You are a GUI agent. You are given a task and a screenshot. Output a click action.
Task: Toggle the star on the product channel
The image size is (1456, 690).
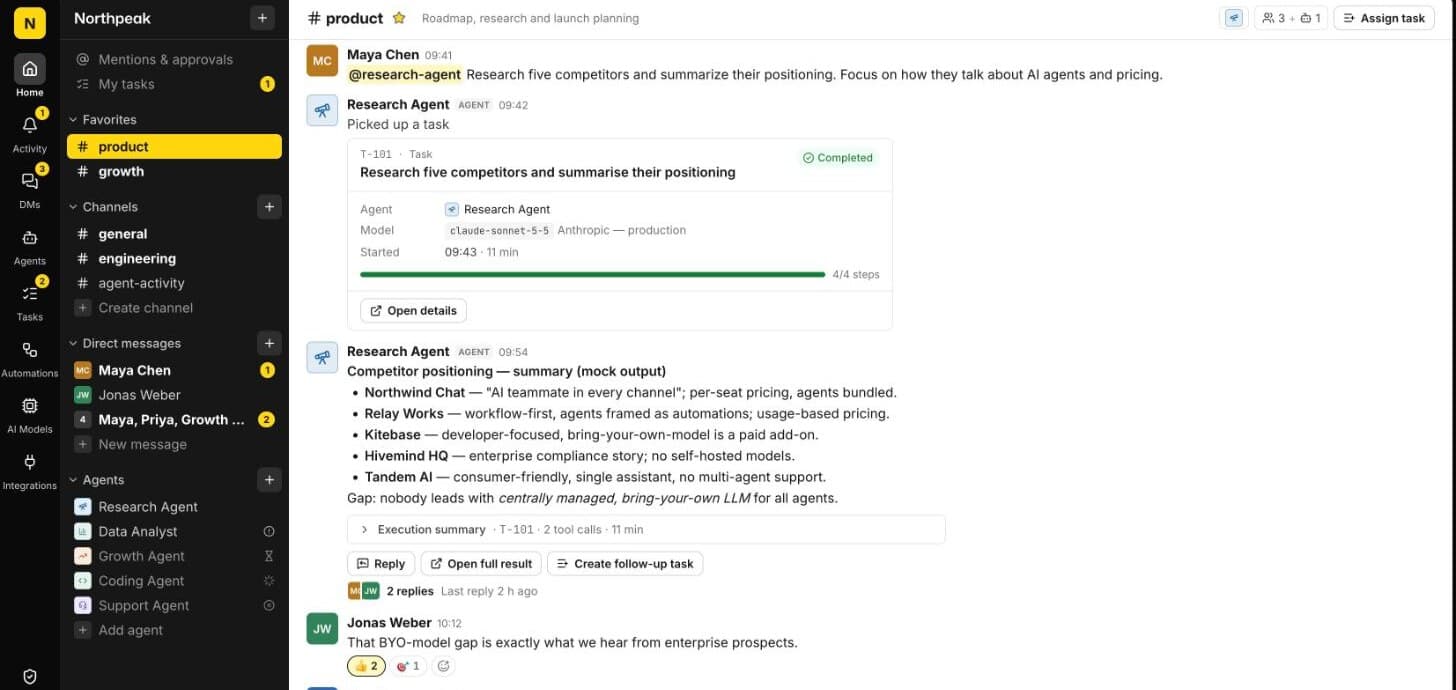click(399, 18)
